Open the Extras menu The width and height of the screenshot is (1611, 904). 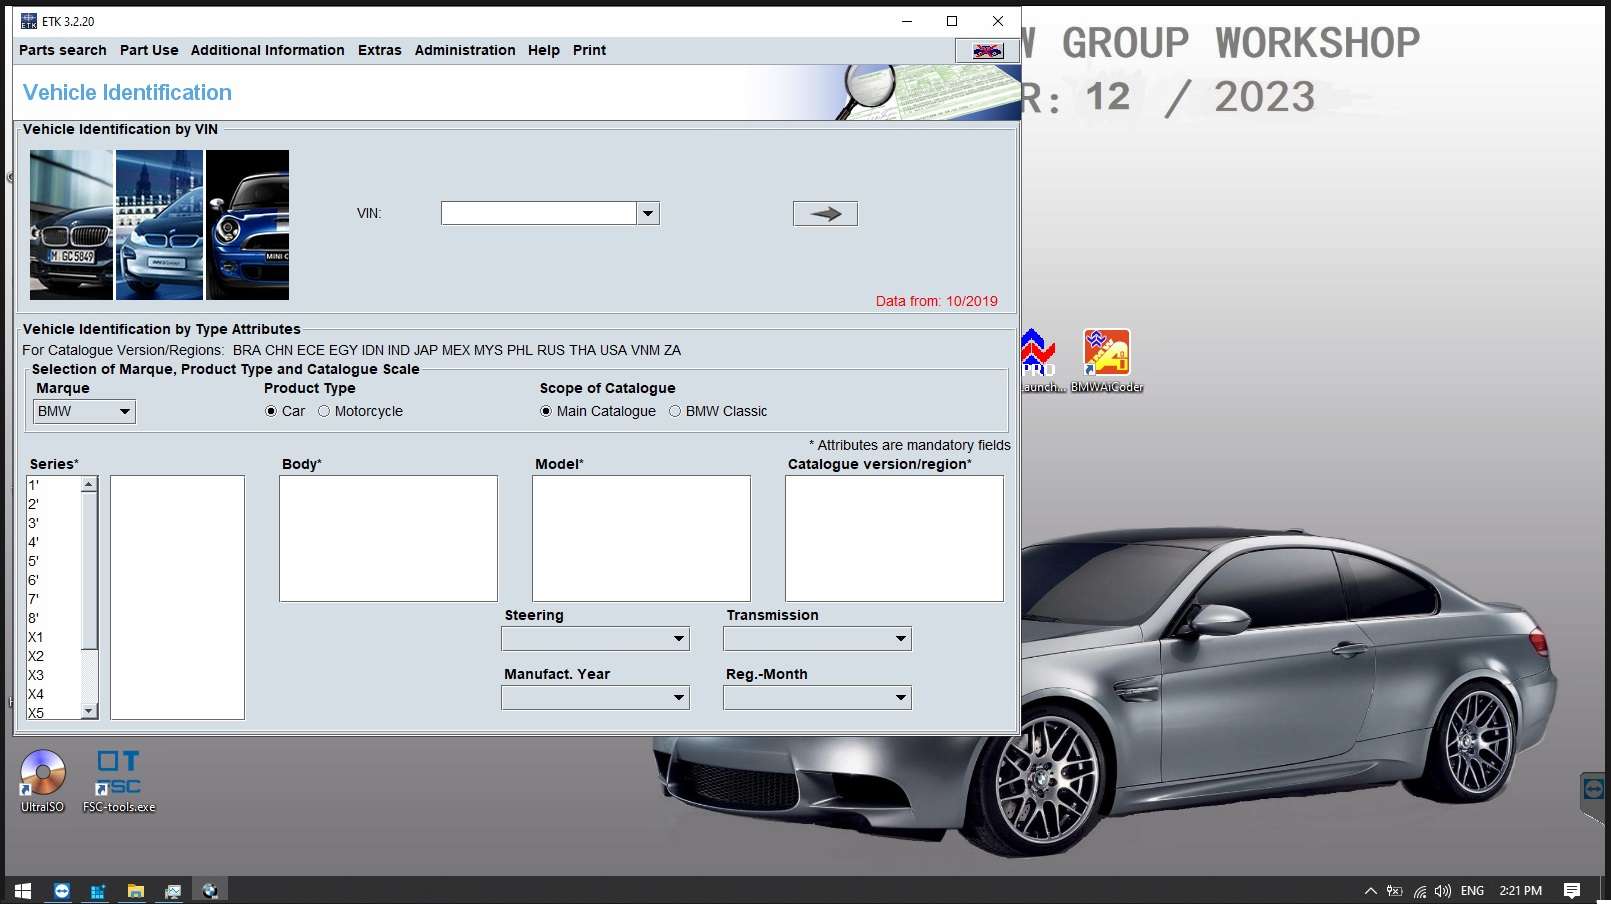379,50
